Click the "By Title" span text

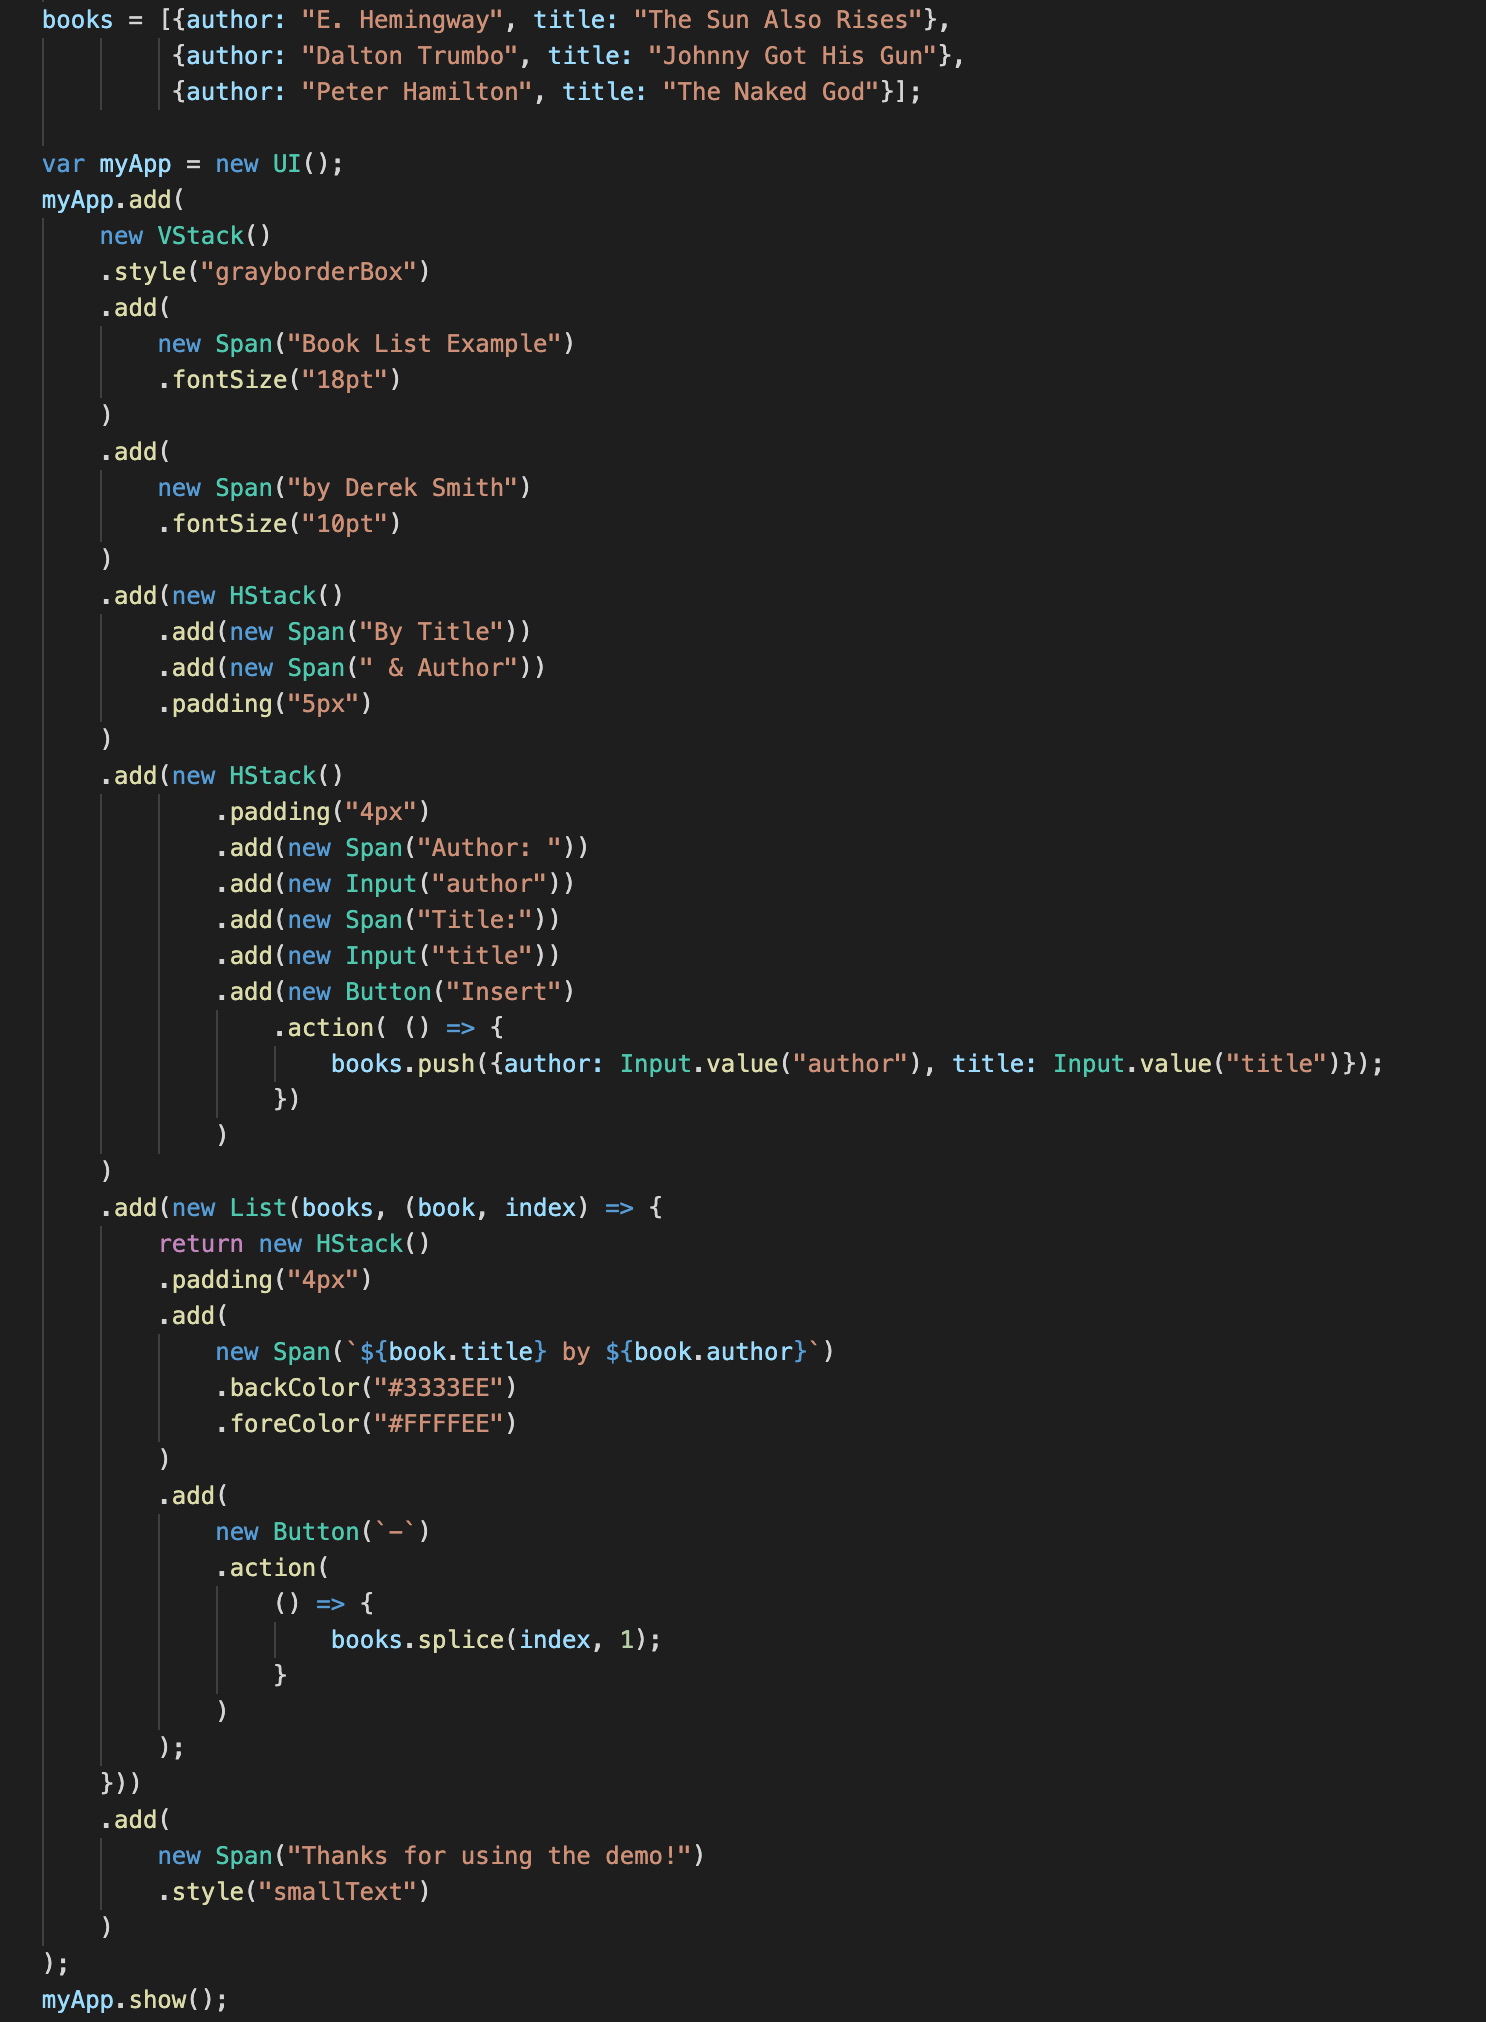point(431,632)
